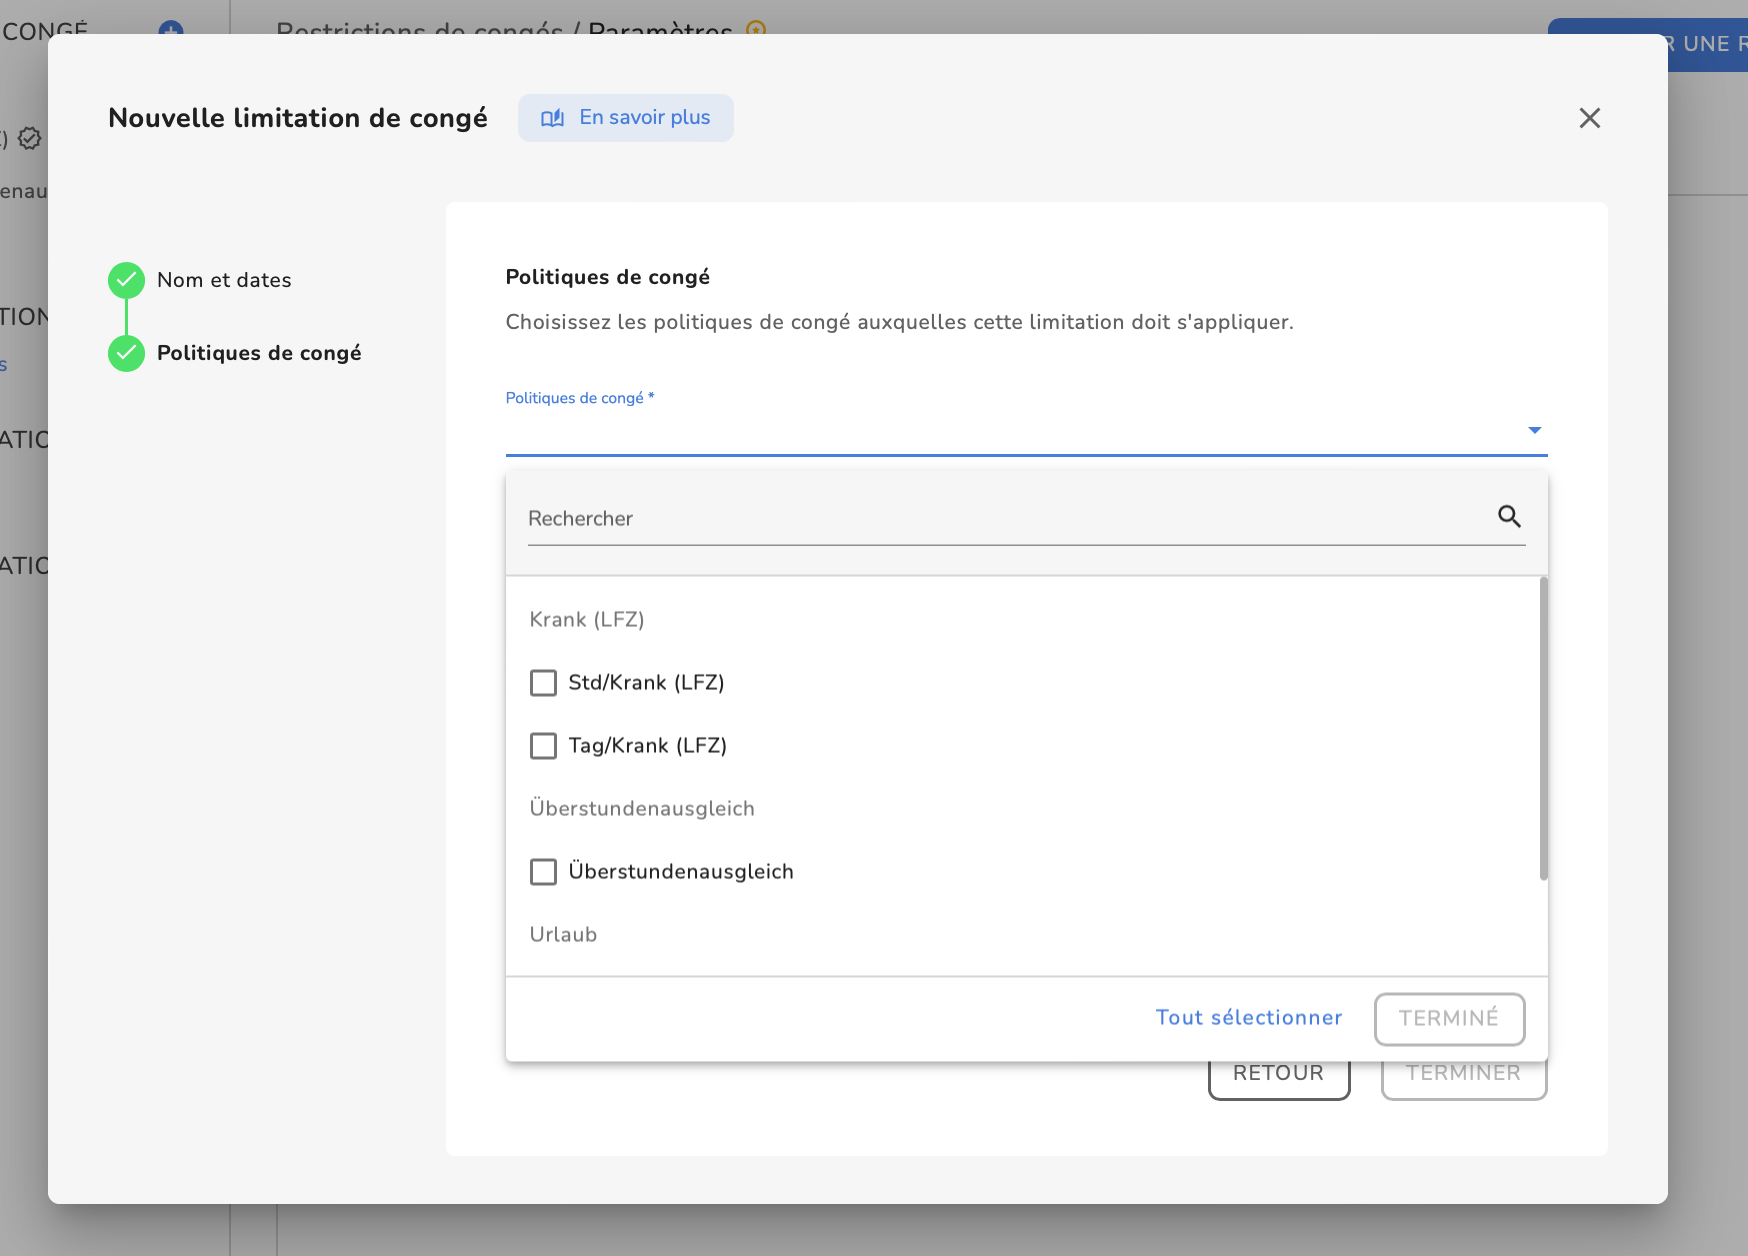Click the star icon next to Paramètres

(756, 29)
